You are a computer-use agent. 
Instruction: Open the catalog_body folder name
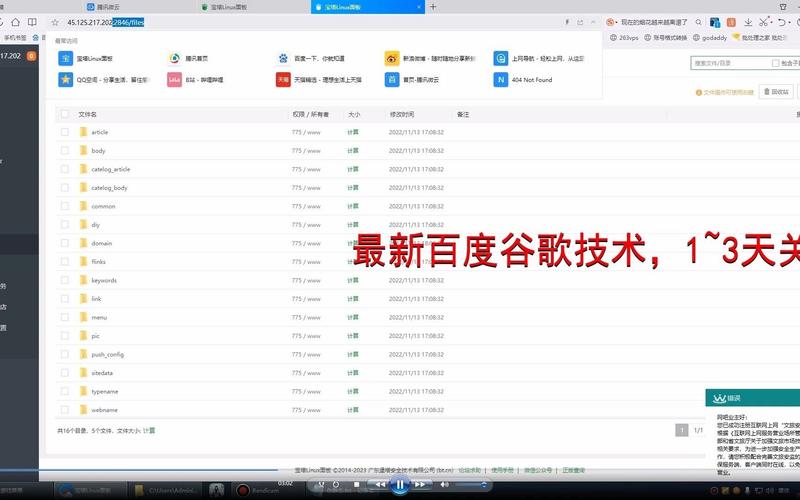tap(109, 188)
